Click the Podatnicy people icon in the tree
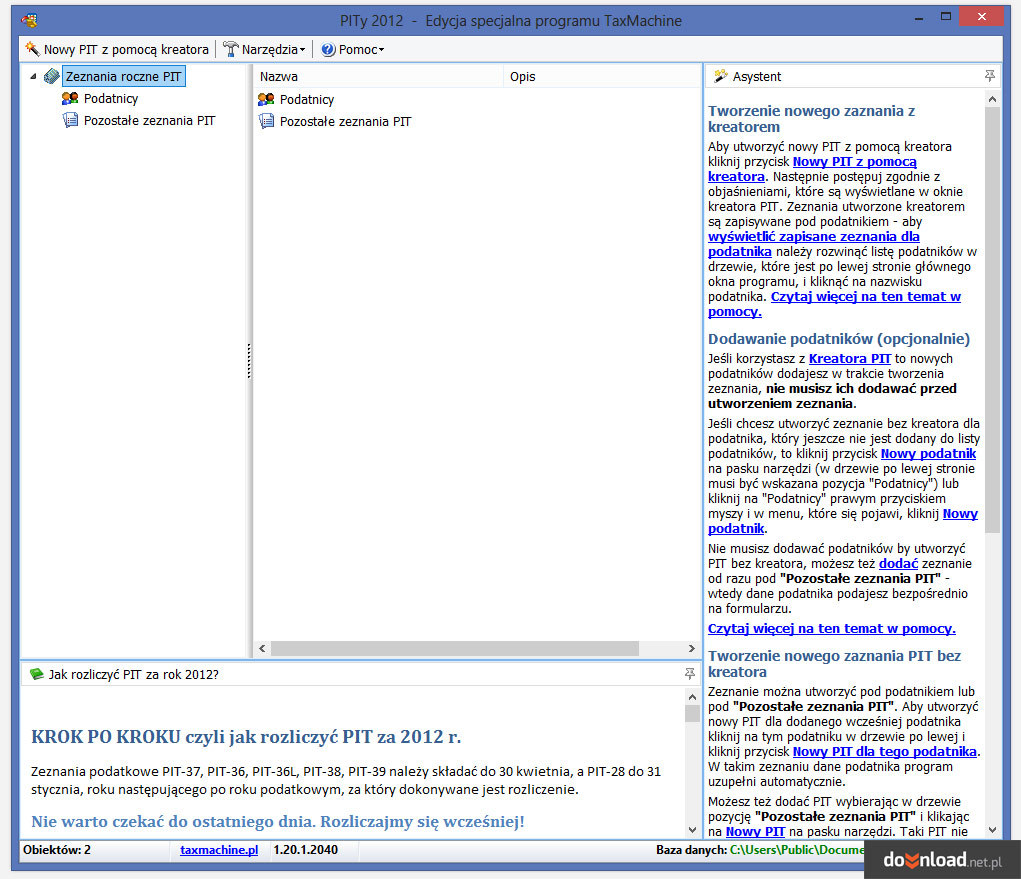Screen dimensions: 1021x879 (70, 98)
